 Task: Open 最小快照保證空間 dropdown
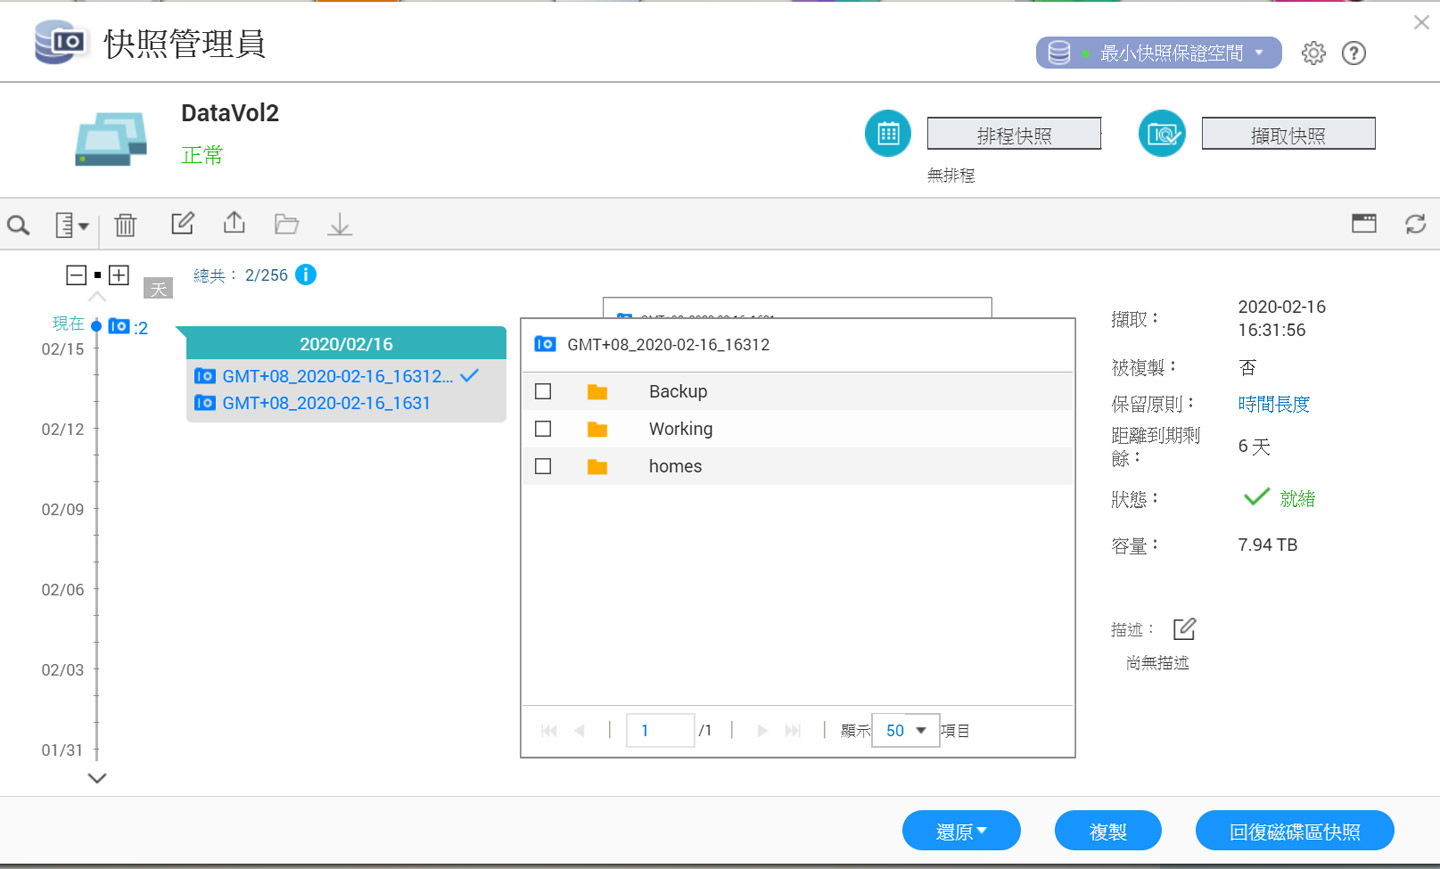click(x=1158, y=53)
